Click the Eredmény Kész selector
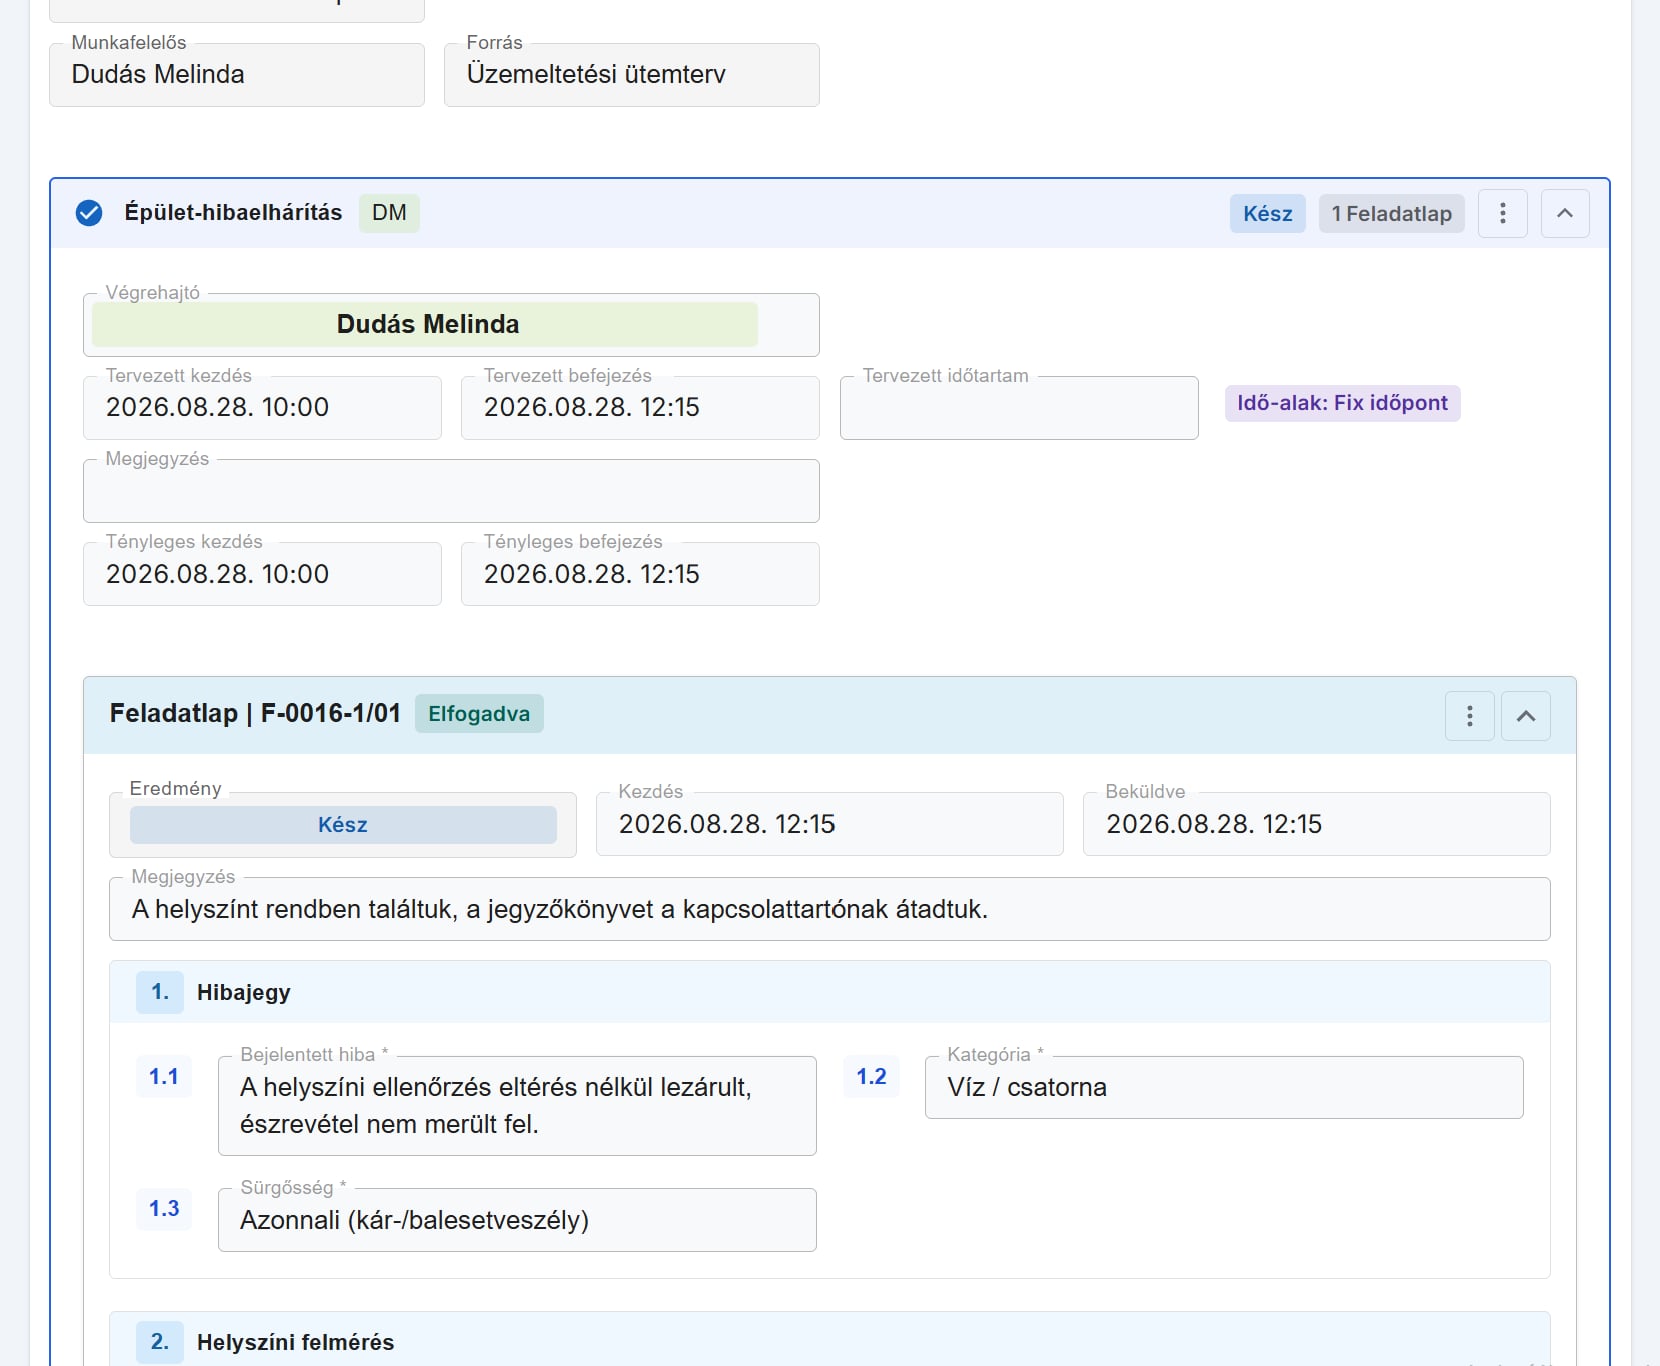Screen dimensions: 1660x1366 pos(343,825)
